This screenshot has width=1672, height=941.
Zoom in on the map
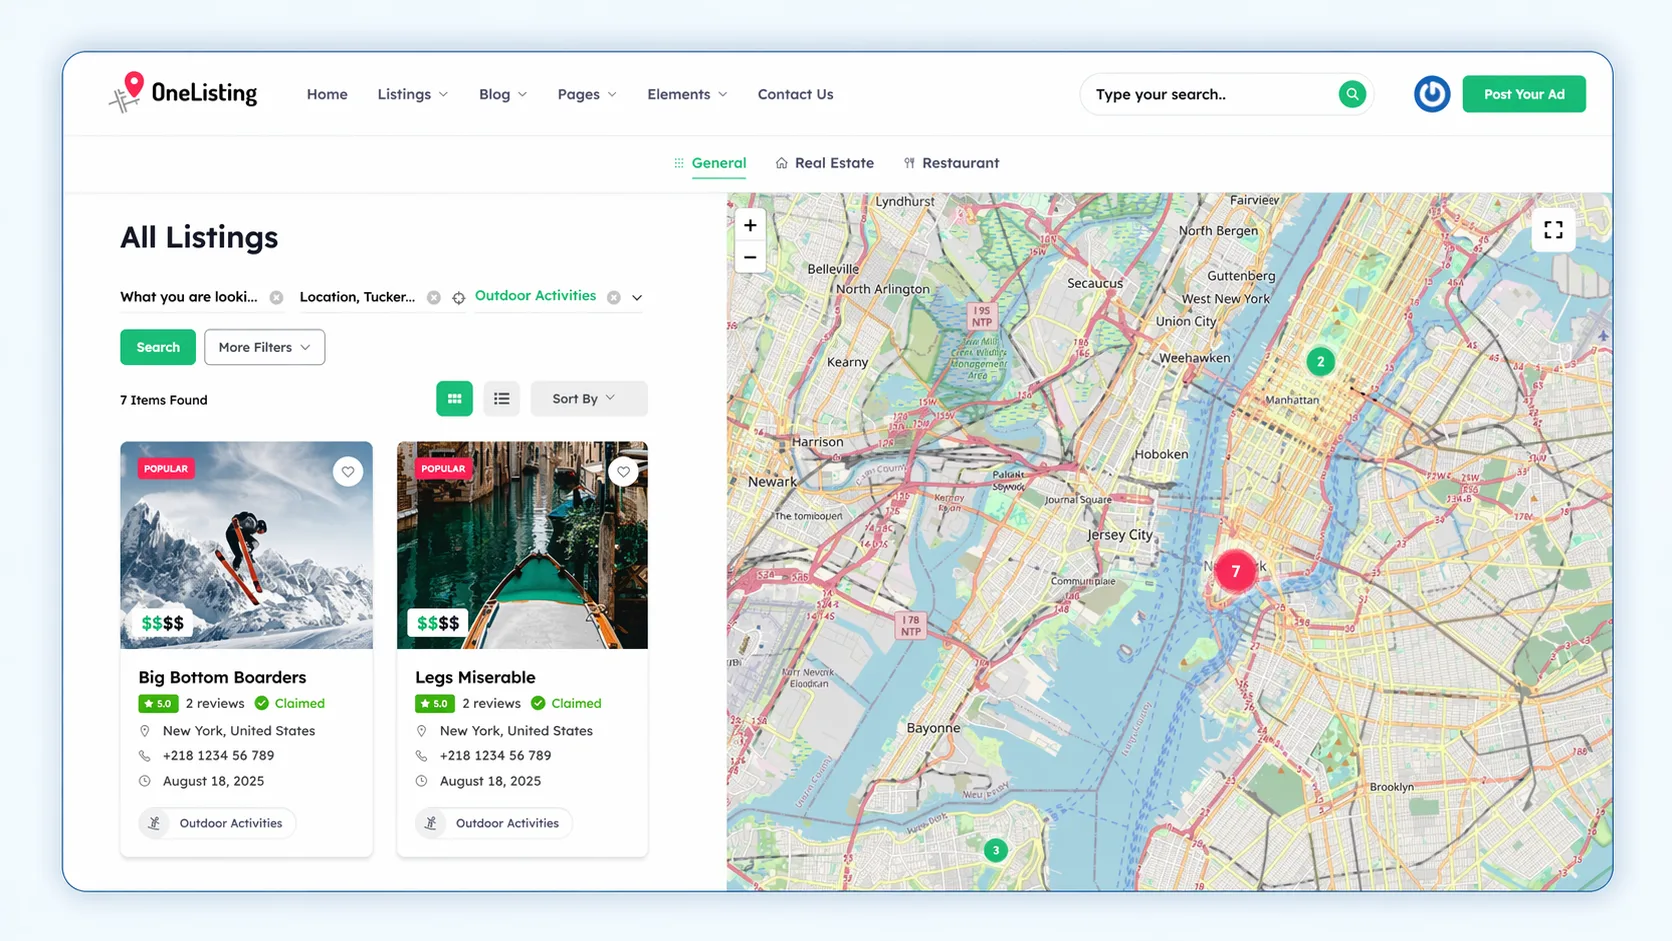(750, 226)
